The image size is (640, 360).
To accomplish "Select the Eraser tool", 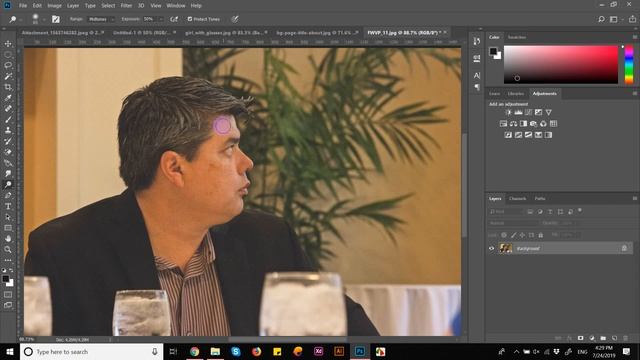I will (x=8, y=152).
